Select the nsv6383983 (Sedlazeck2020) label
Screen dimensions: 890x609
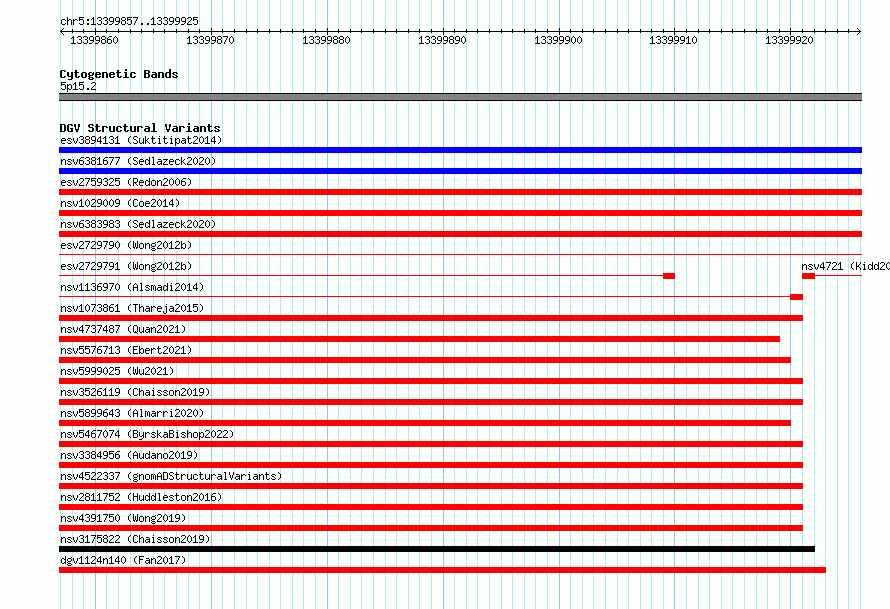pyautogui.click(x=138, y=224)
